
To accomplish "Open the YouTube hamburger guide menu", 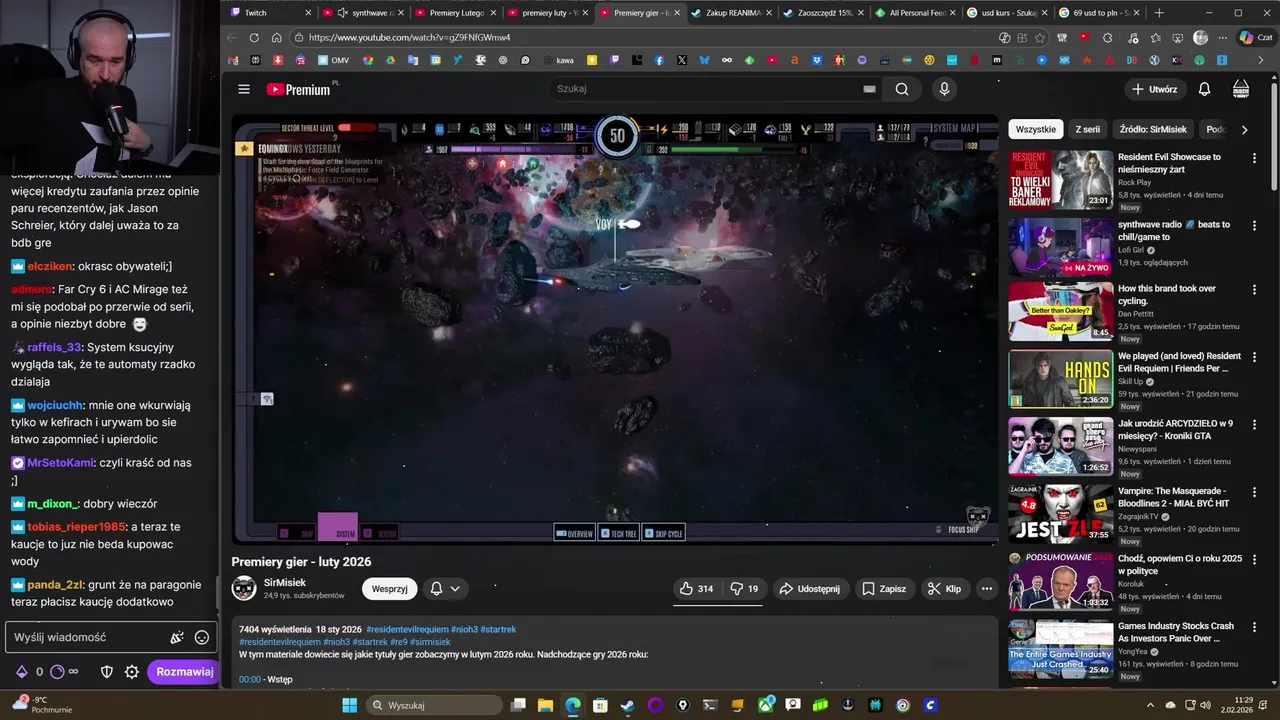I will point(244,89).
